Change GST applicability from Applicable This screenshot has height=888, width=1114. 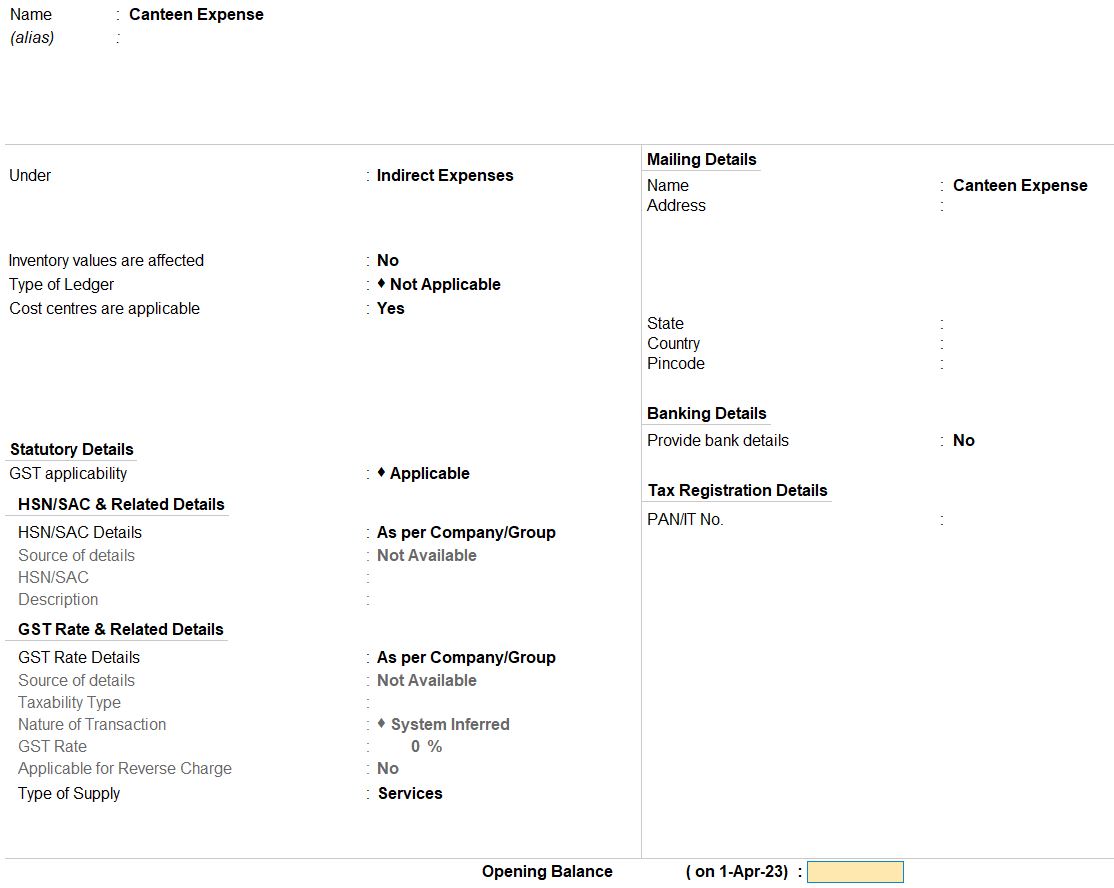tap(429, 474)
